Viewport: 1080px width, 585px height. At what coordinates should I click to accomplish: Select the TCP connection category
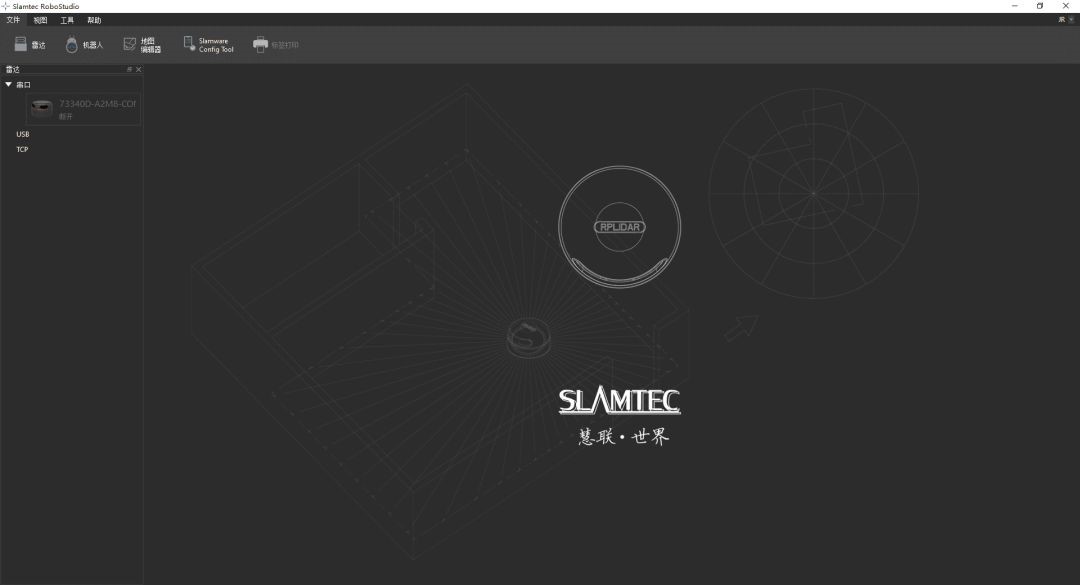point(22,150)
